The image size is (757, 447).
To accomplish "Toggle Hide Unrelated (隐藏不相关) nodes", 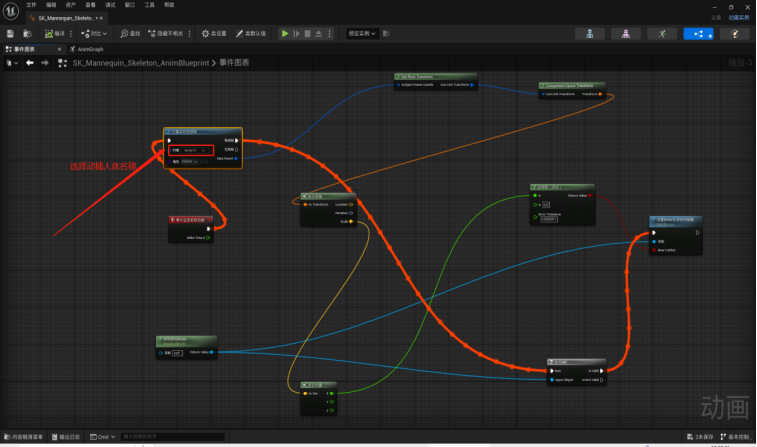I will 165,33.
